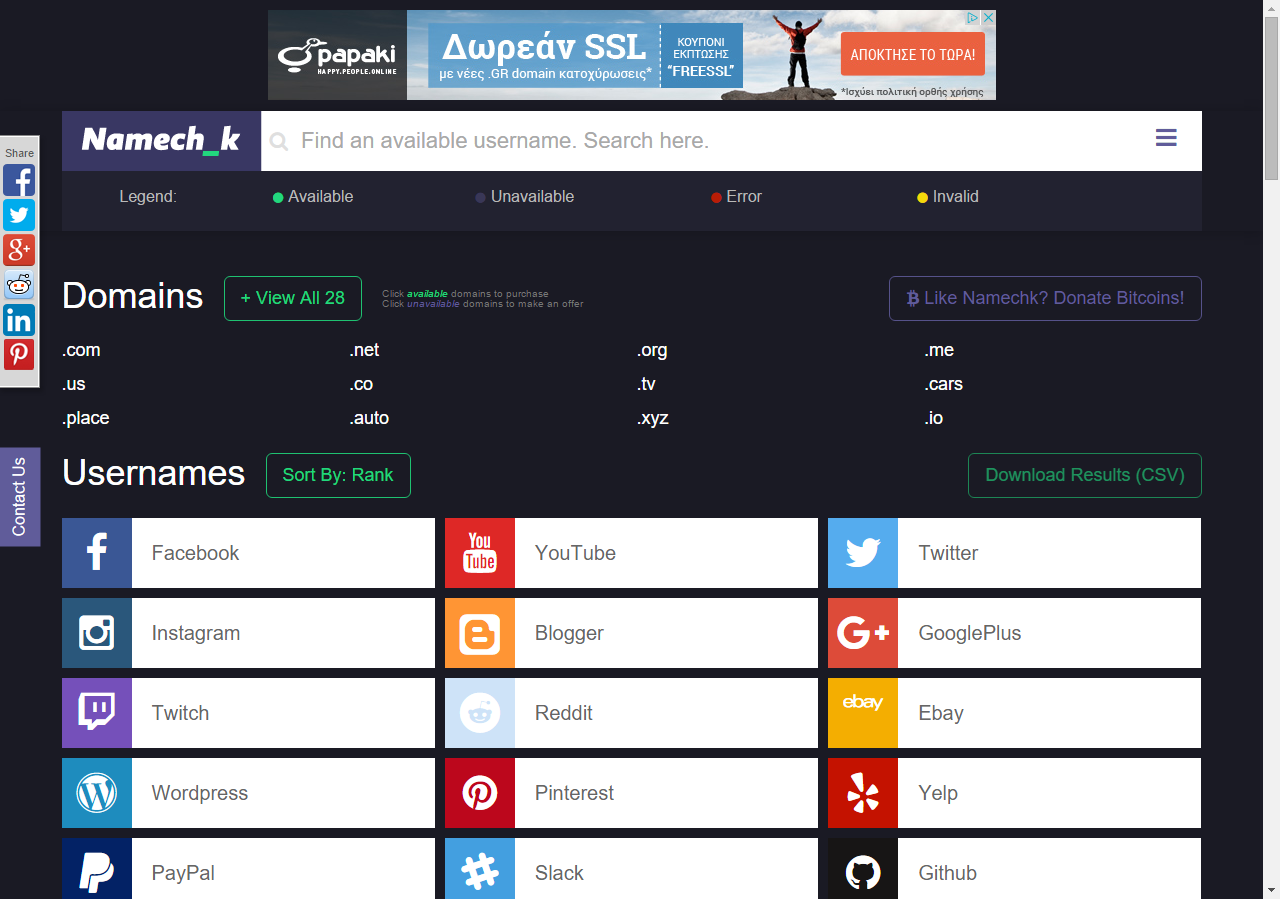Click the YouTube logo tile icon
Image resolution: width=1280 pixels, height=899 pixels.
tap(480, 553)
